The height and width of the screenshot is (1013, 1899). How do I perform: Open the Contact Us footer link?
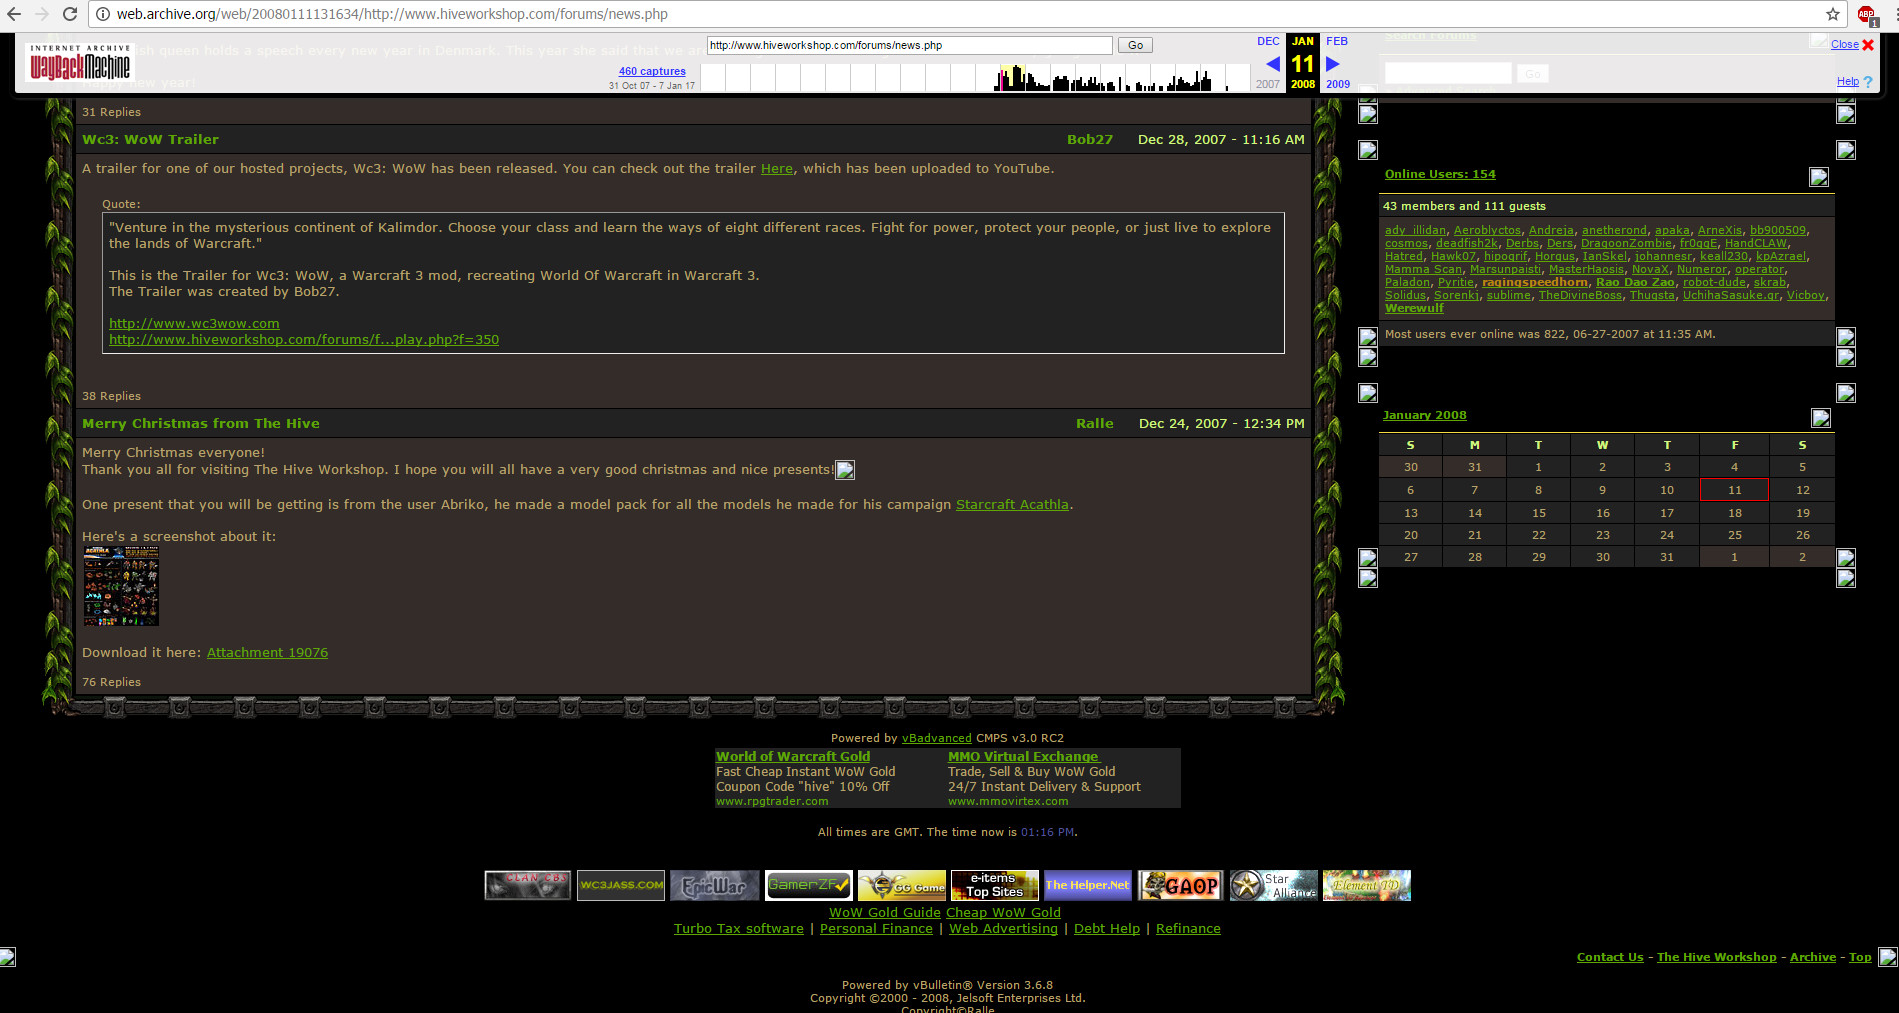(1610, 957)
